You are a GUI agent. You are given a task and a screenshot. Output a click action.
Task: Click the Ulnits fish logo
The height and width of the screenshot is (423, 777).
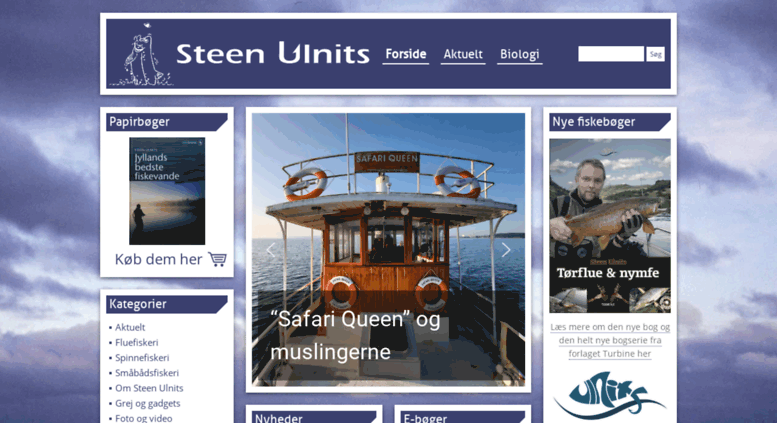(x=609, y=395)
